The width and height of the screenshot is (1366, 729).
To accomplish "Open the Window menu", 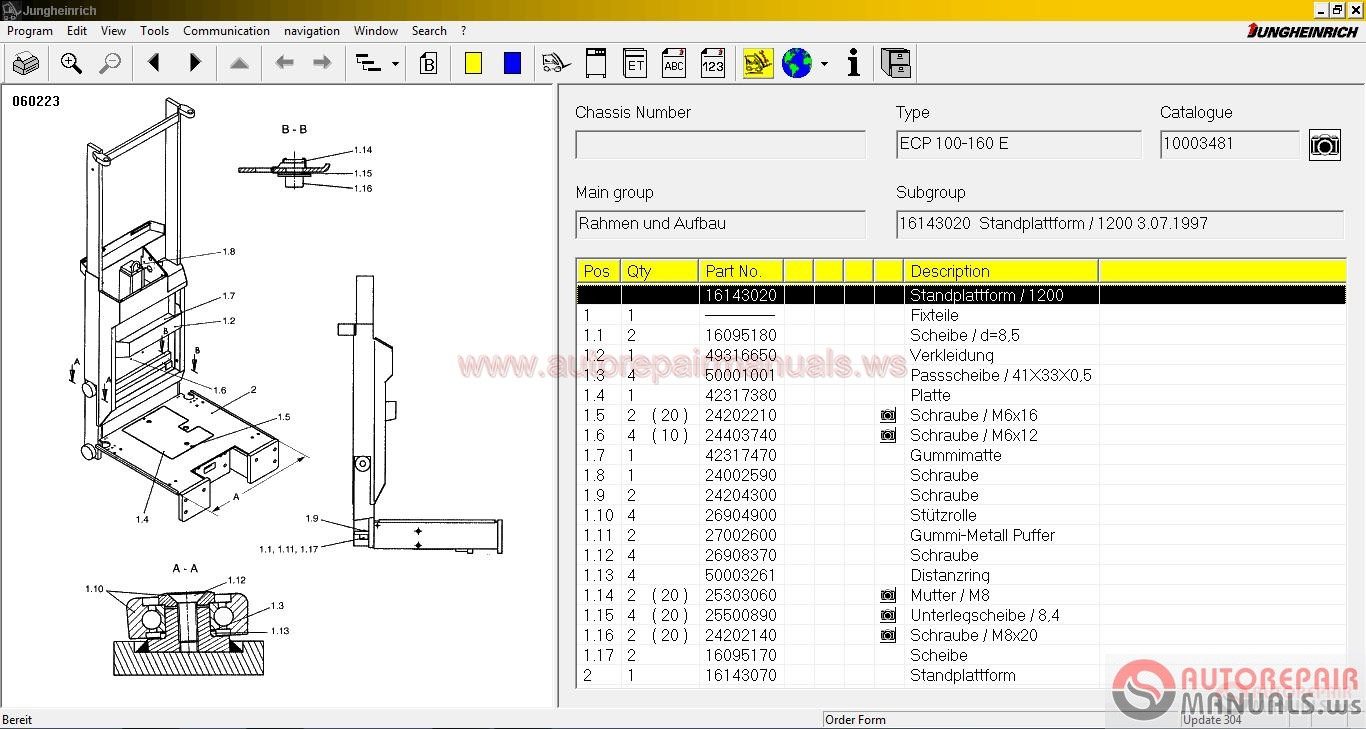I will (x=376, y=31).
